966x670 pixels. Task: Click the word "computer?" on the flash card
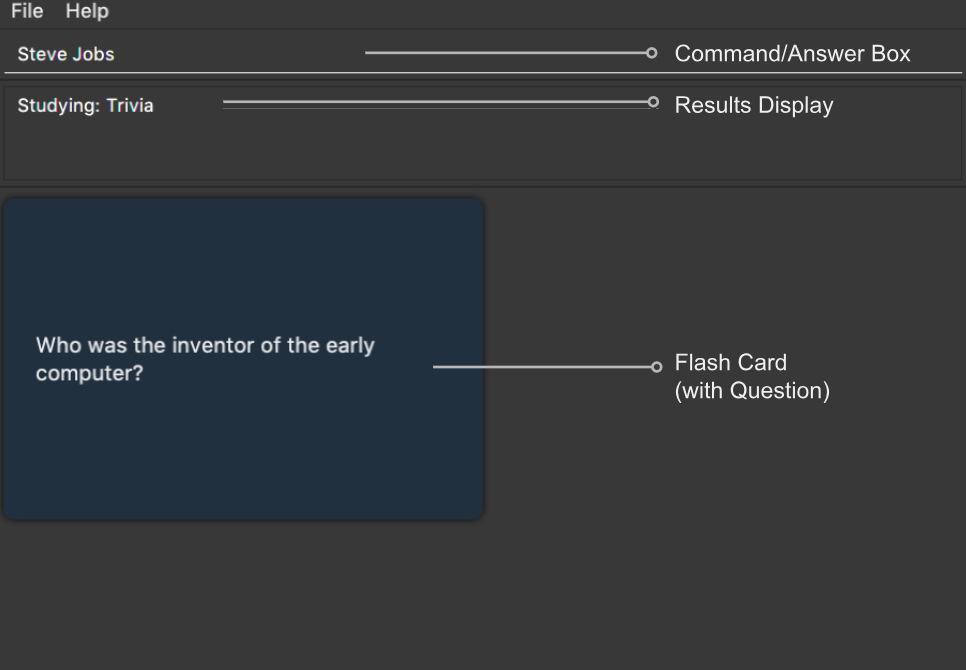[89, 373]
